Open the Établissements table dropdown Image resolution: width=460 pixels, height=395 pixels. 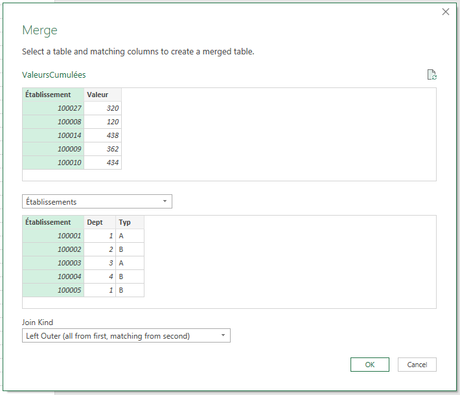pyautogui.click(x=97, y=202)
